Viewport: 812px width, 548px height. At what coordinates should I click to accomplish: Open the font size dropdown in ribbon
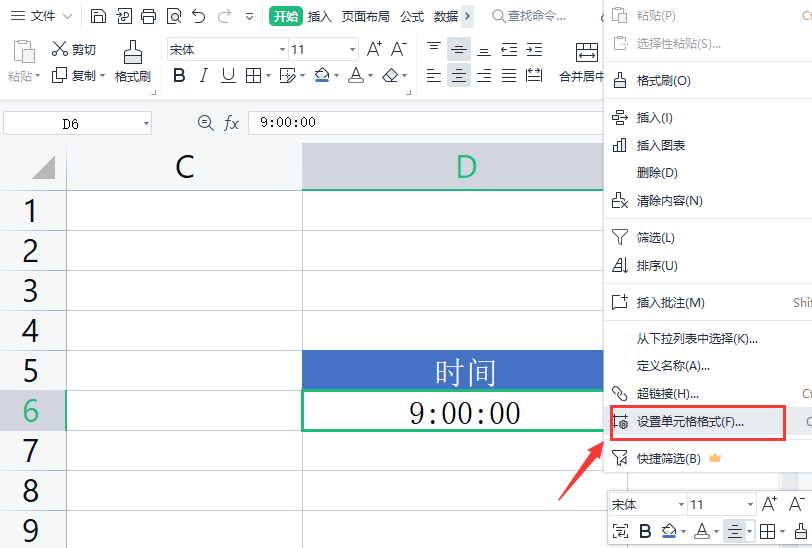(x=352, y=50)
